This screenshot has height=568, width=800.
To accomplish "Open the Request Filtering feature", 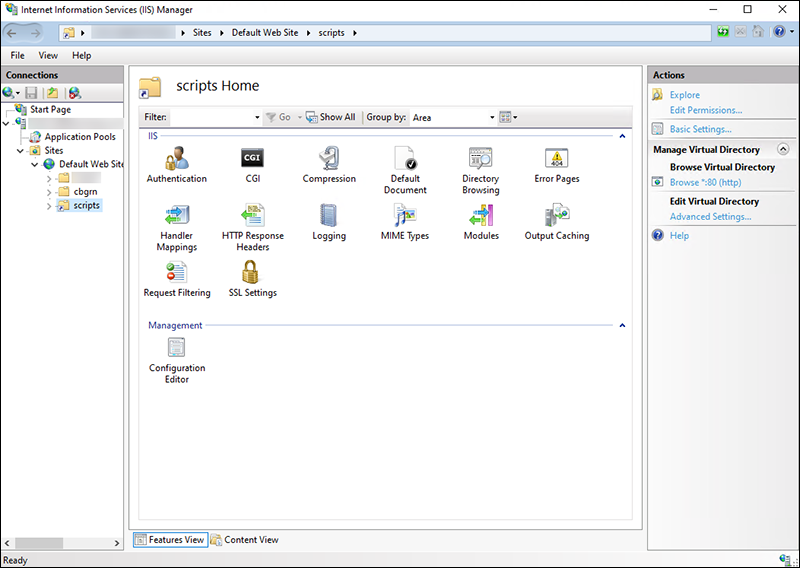I will [177, 279].
